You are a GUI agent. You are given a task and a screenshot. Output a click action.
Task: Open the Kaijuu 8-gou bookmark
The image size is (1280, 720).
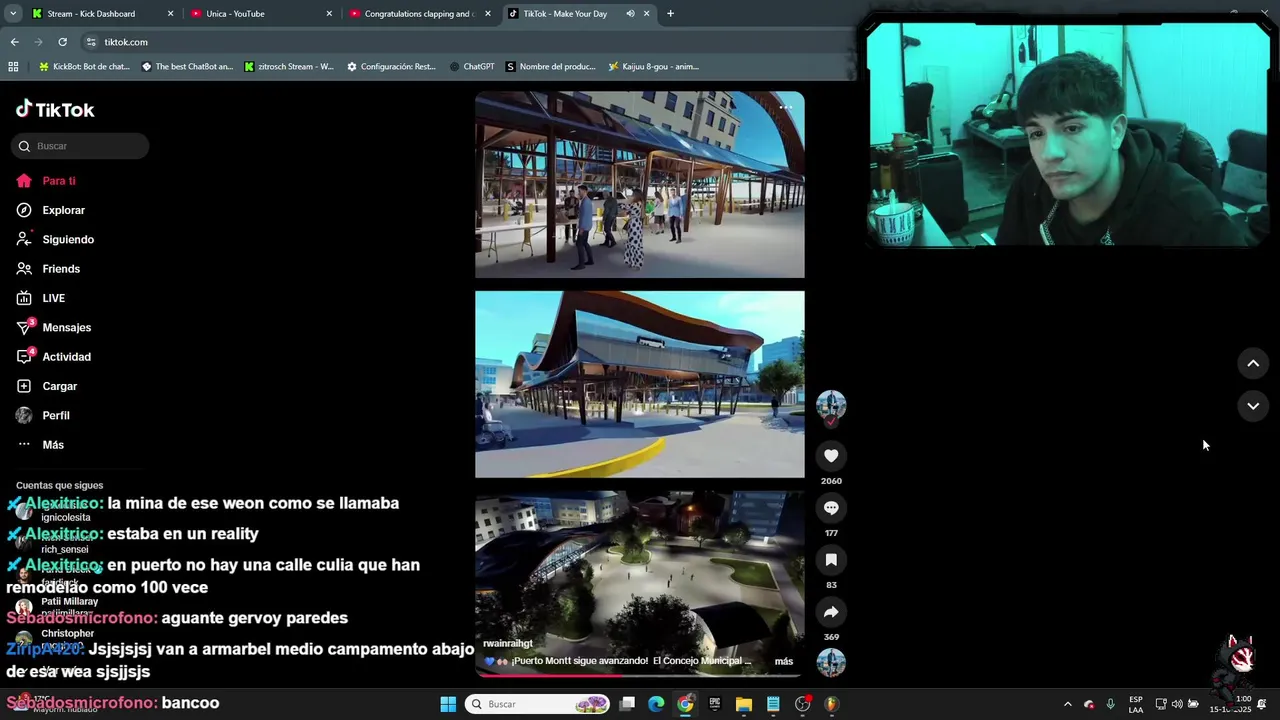click(x=654, y=67)
